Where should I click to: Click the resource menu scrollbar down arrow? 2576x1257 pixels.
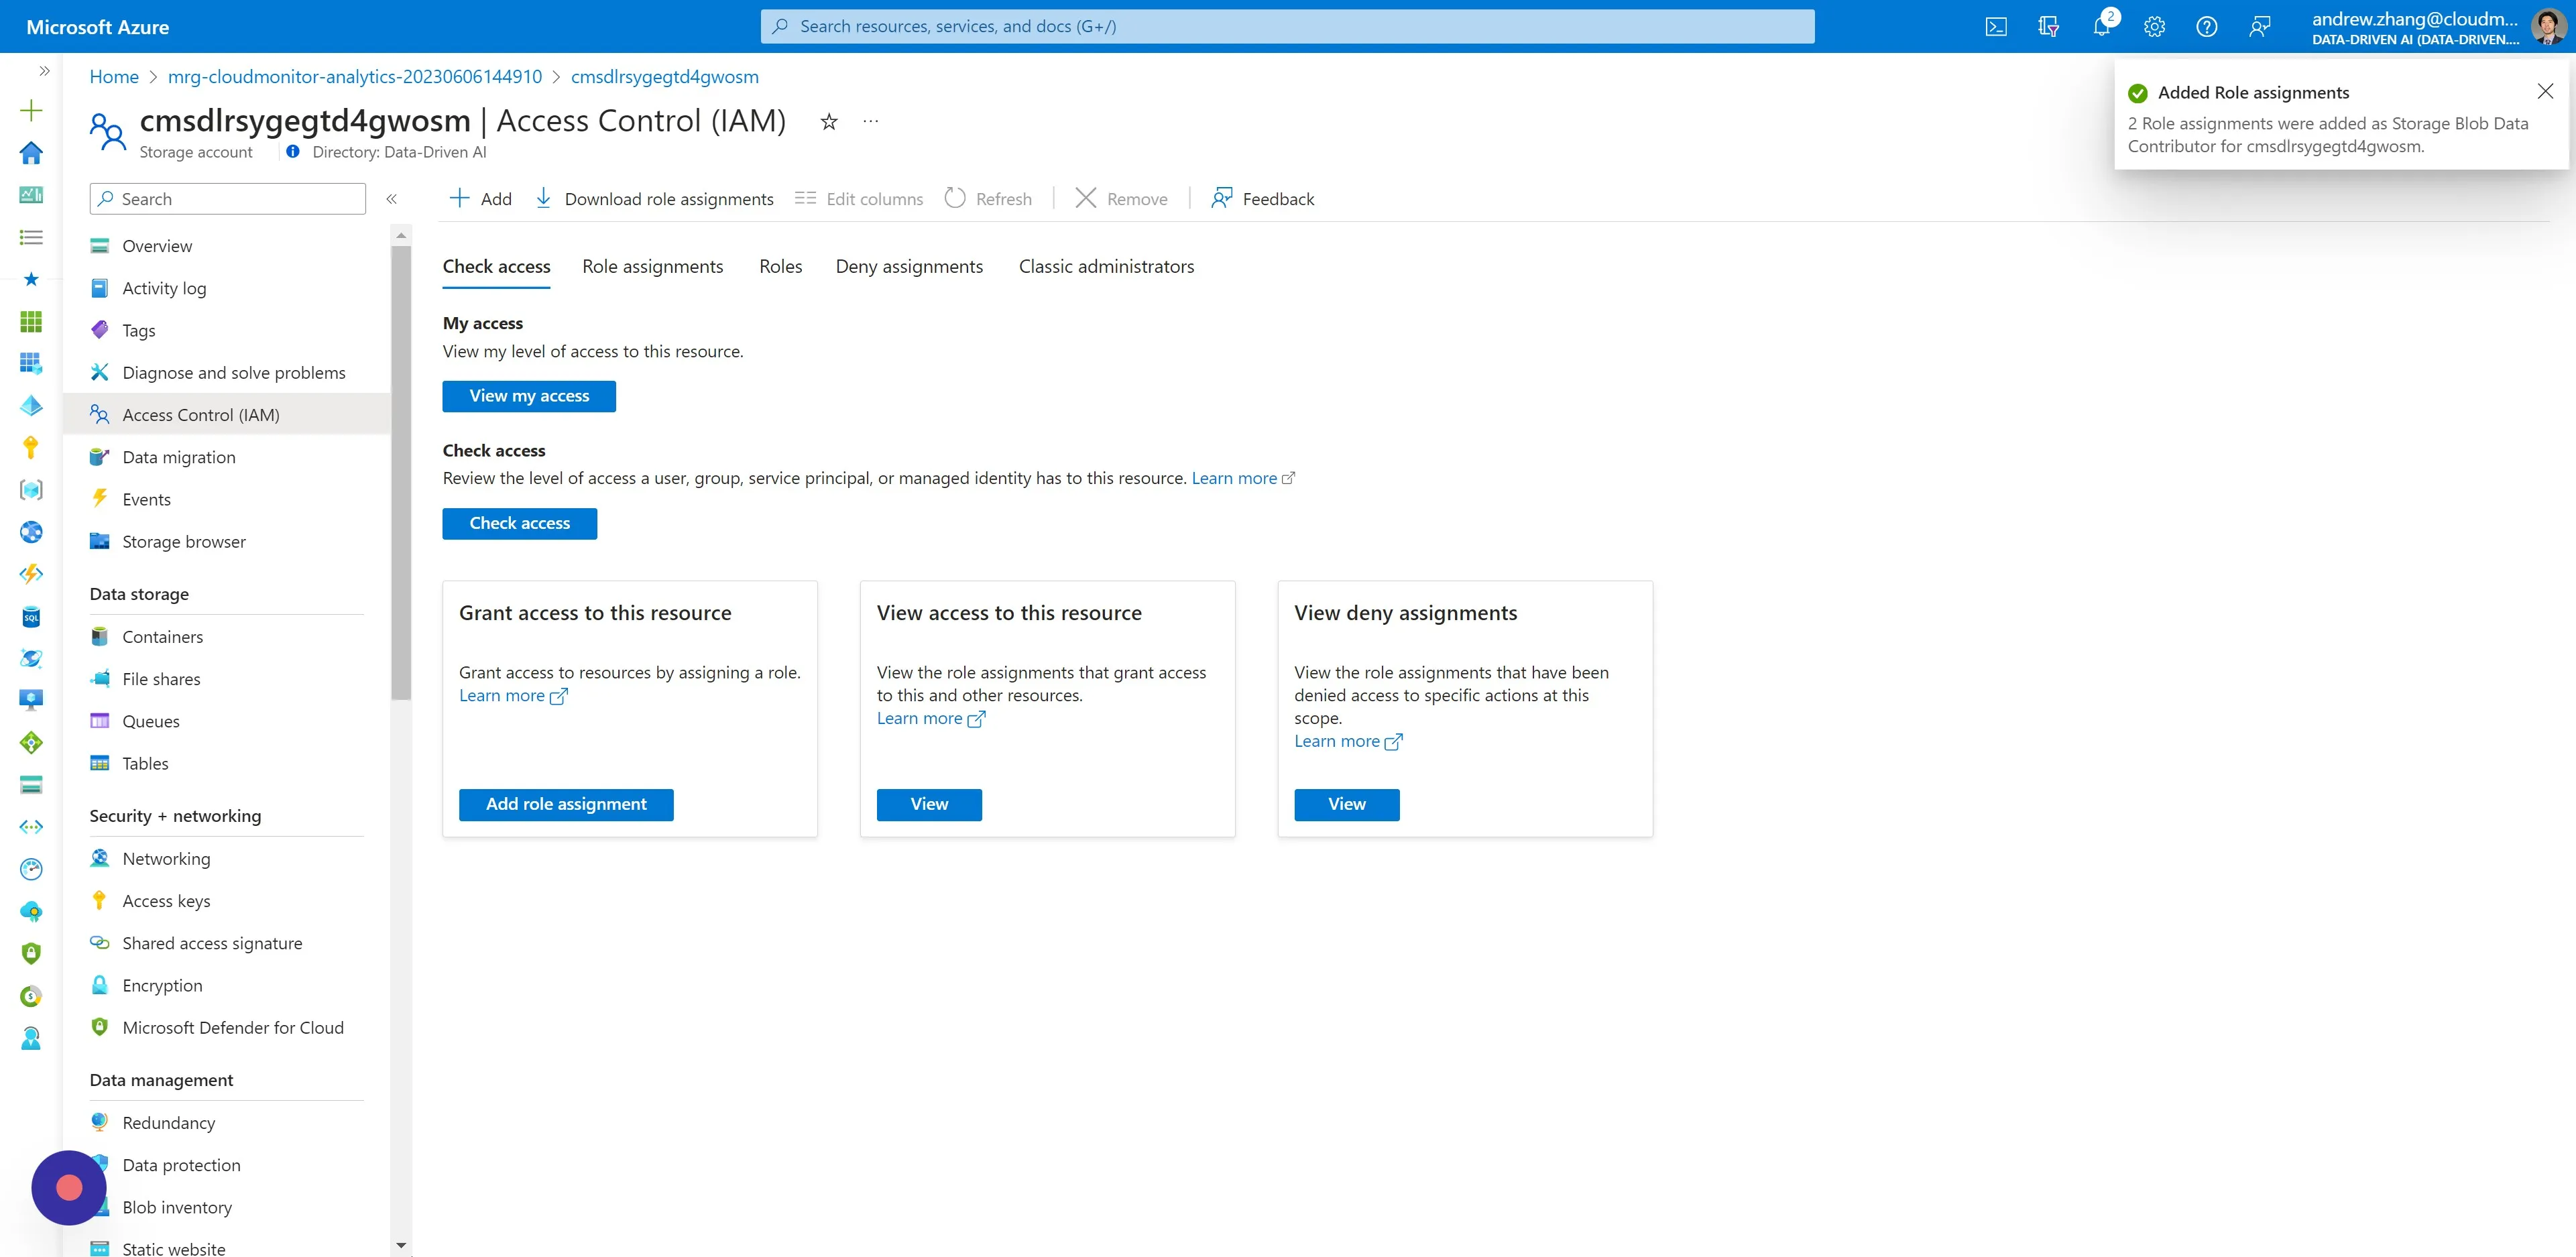(x=401, y=1246)
